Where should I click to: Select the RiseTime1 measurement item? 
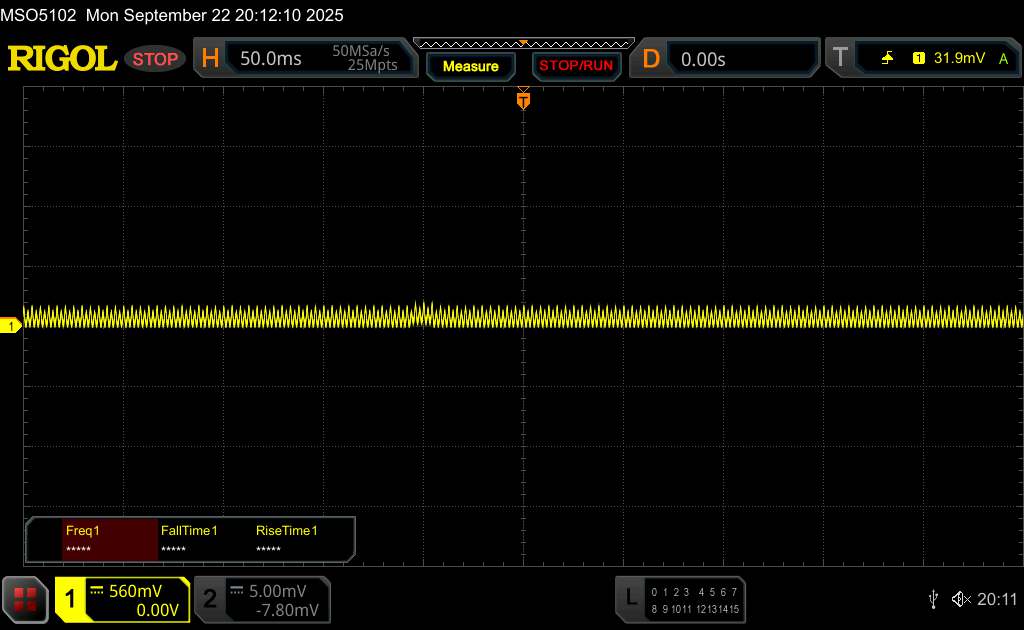pyautogui.click(x=286, y=539)
